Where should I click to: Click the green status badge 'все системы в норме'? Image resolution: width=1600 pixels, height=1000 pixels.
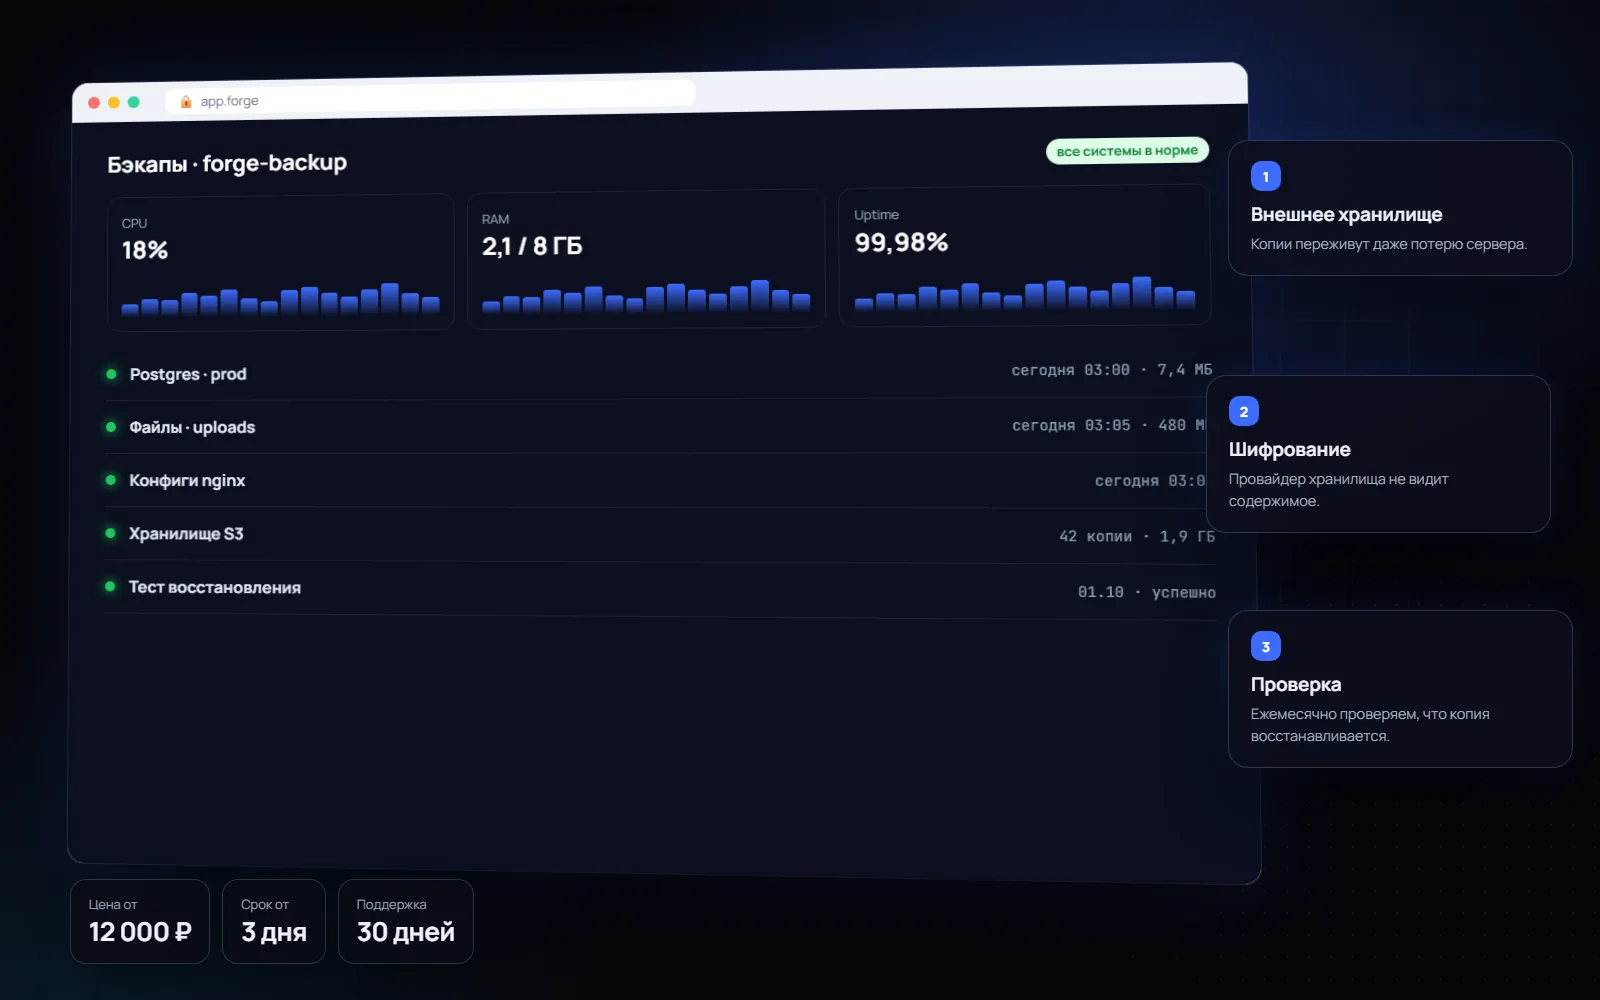[x=1127, y=151]
